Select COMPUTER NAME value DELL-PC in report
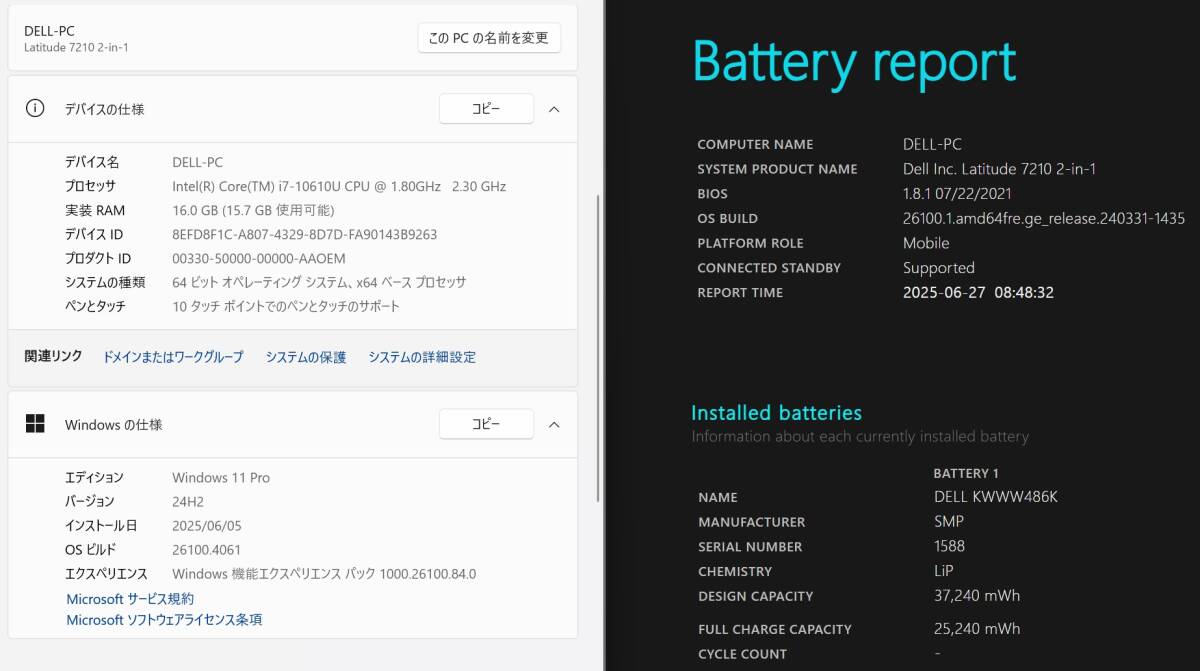Image resolution: width=1200 pixels, height=671 pixels. [932, 144]
